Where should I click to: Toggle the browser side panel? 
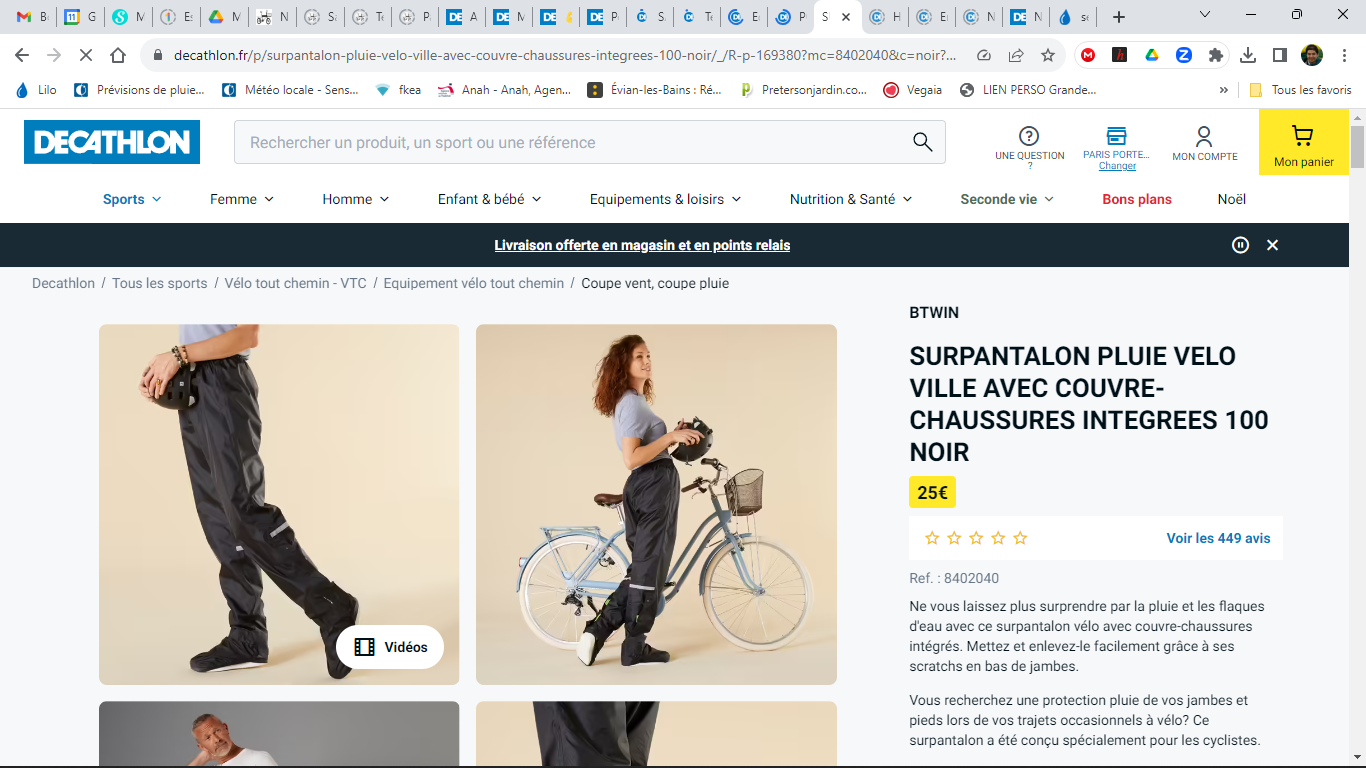click(1279, 55)
